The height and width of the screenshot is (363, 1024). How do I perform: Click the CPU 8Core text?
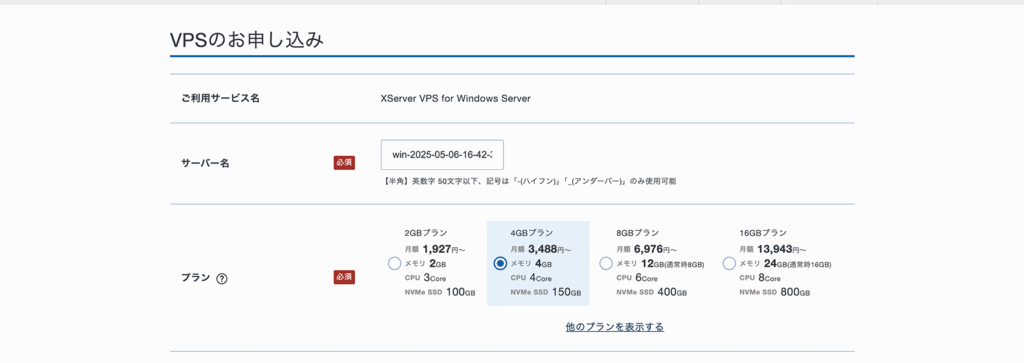tap(760, 278)
